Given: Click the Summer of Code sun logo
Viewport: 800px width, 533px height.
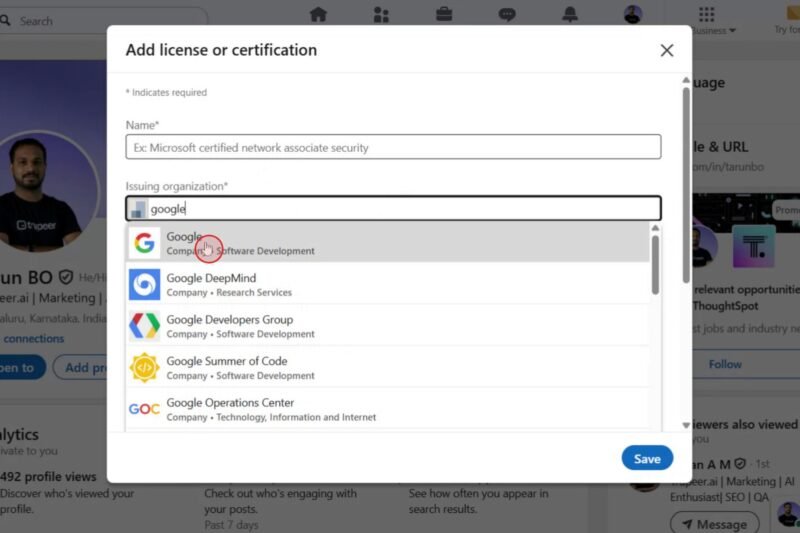Looking at the screenshot, I should point(144,367).
